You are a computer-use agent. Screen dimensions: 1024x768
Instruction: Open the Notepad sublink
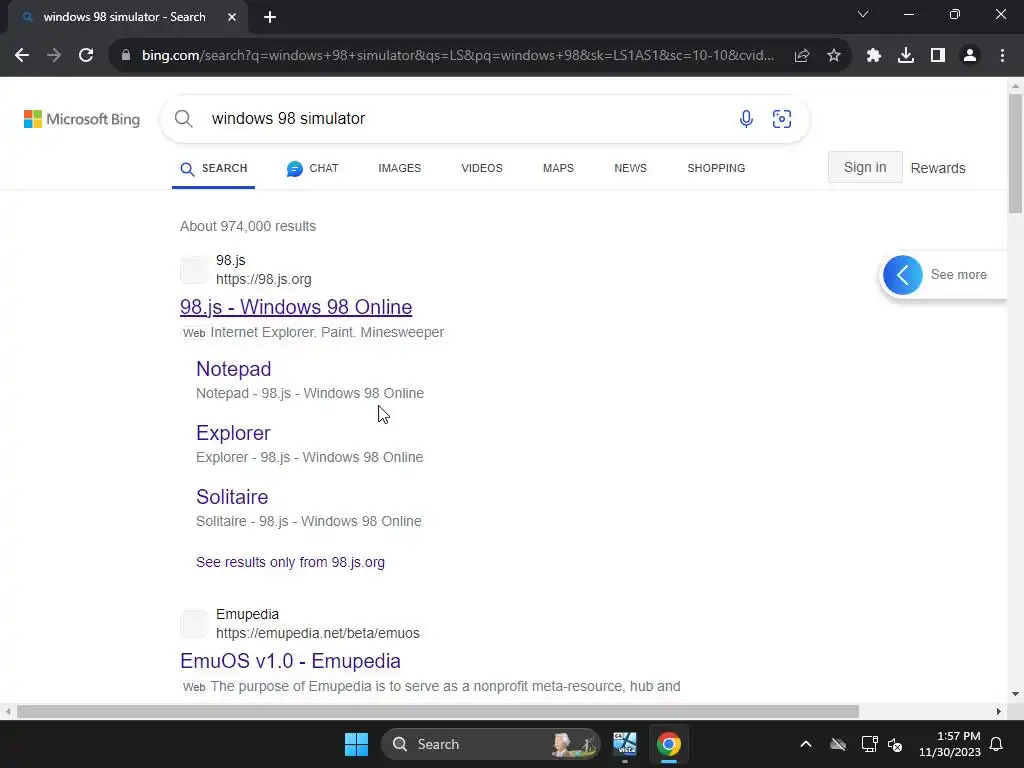(x=234, y=369)
